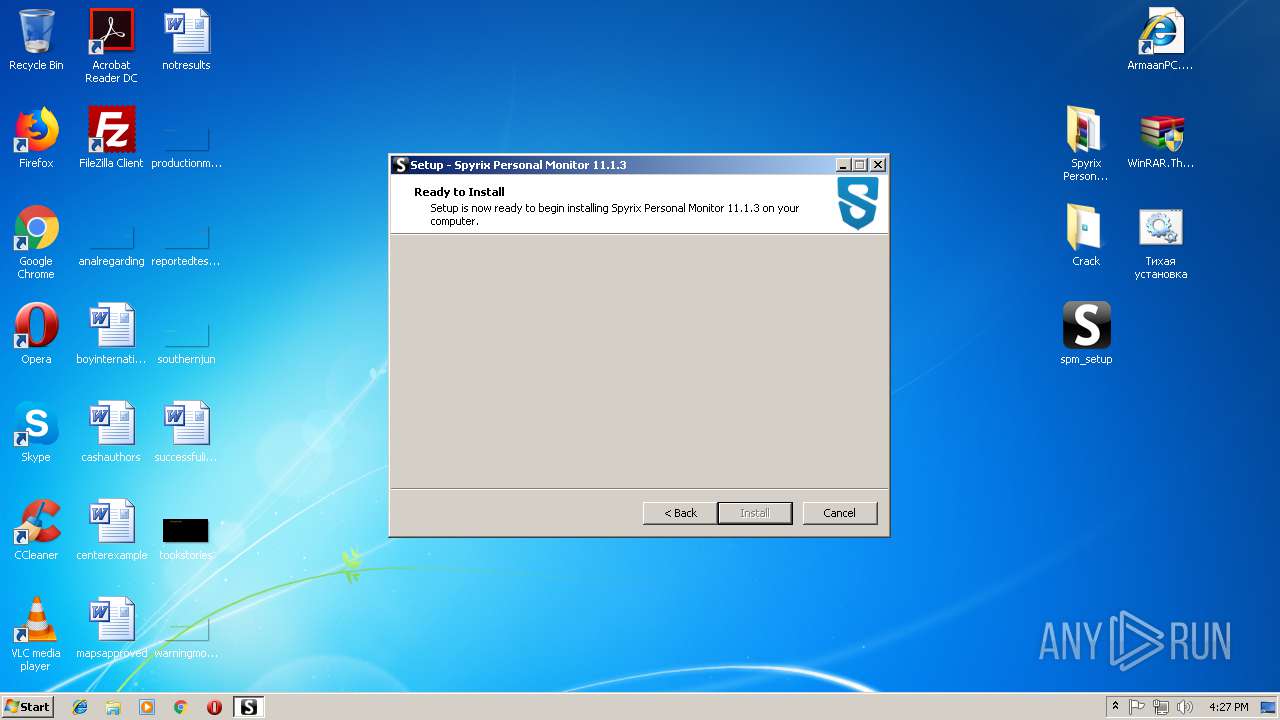Image resolution: width=1280 pixels, height=720 pixels.
Task: Open Opera from the taskbar
Action: (x=214, y=707)
